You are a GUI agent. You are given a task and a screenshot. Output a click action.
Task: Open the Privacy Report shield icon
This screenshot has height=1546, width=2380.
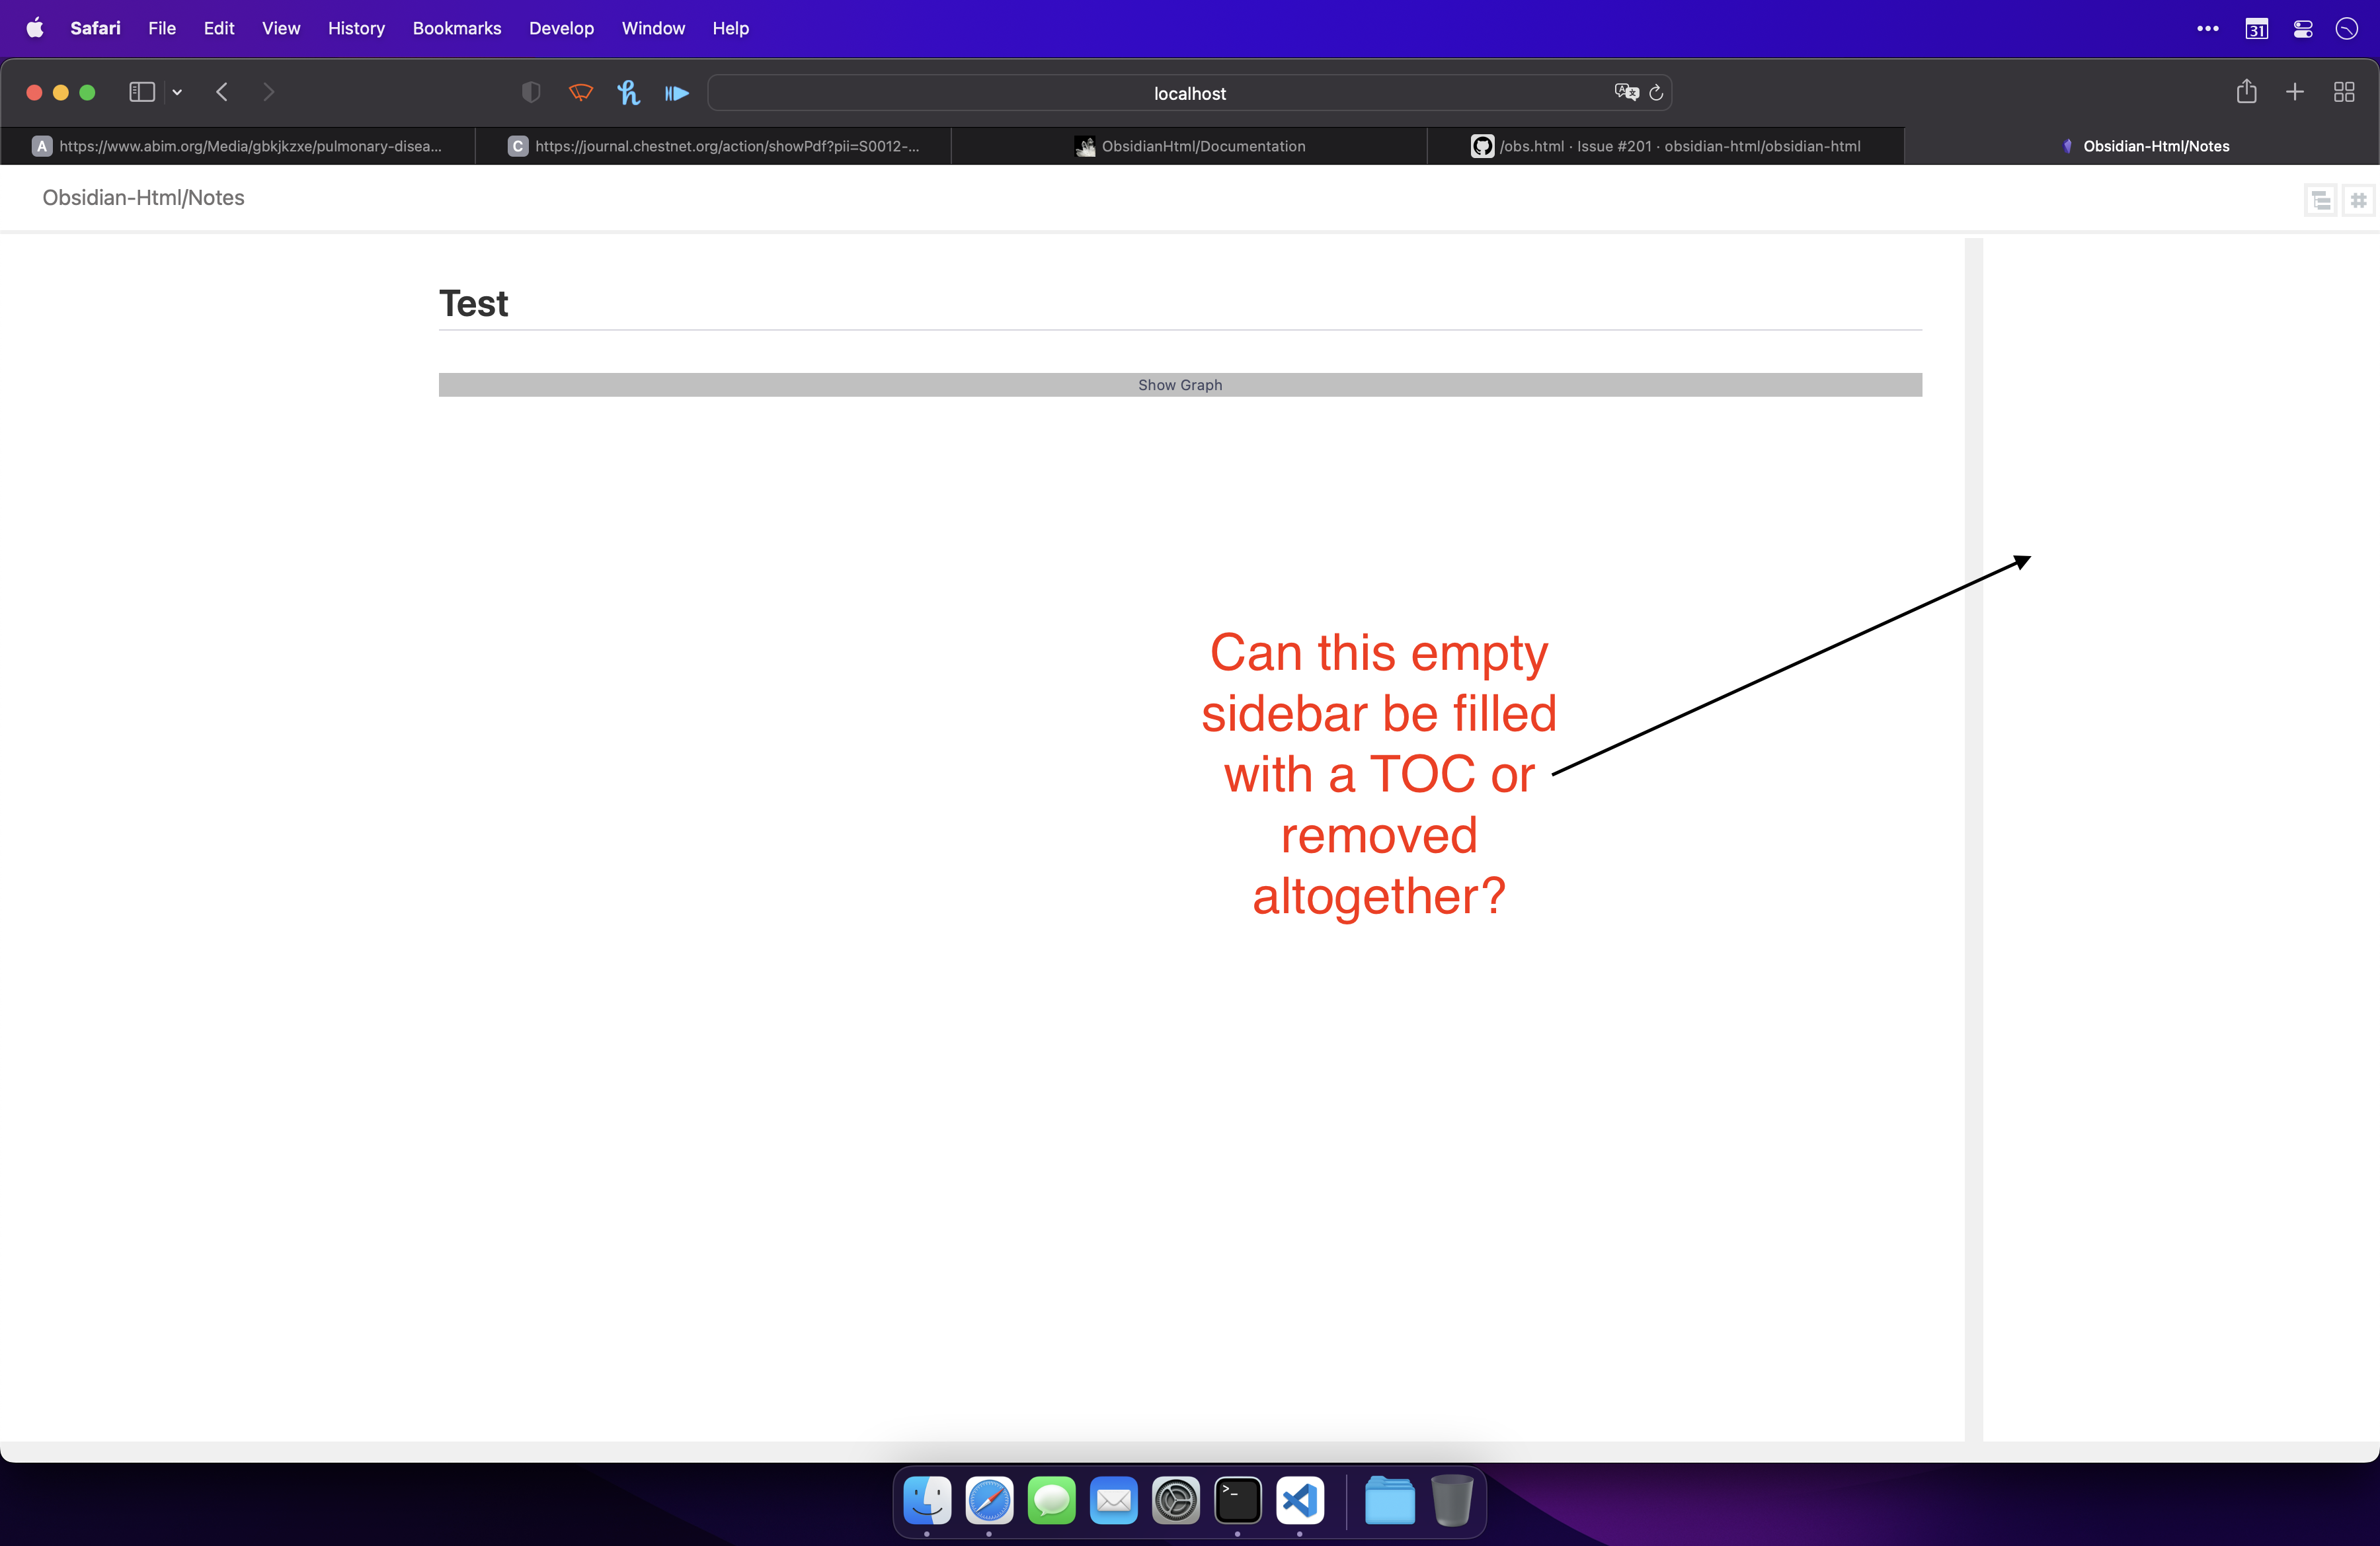tap(530, 92)
